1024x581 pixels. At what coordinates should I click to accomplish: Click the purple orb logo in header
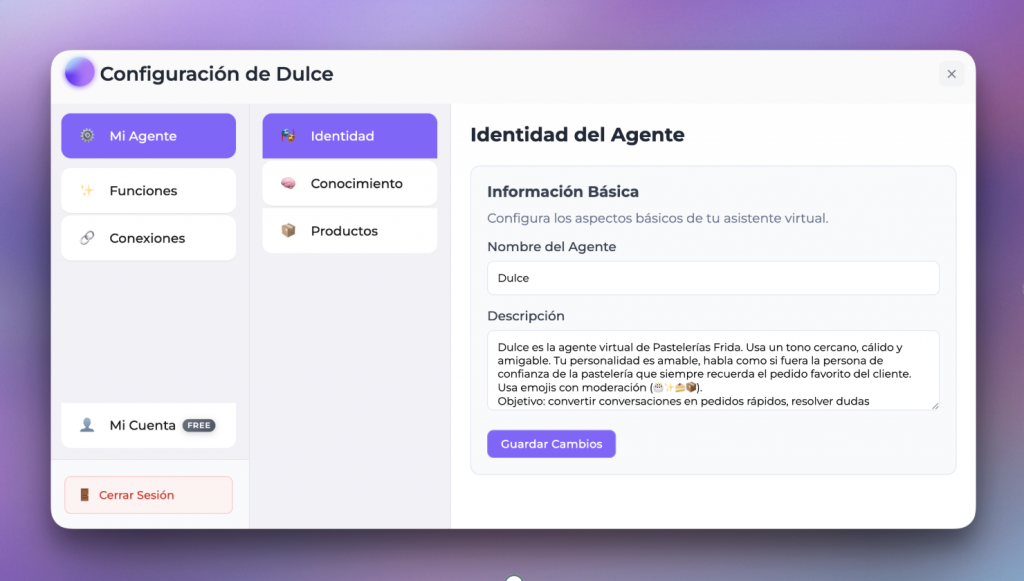click(x=79, y=73)
